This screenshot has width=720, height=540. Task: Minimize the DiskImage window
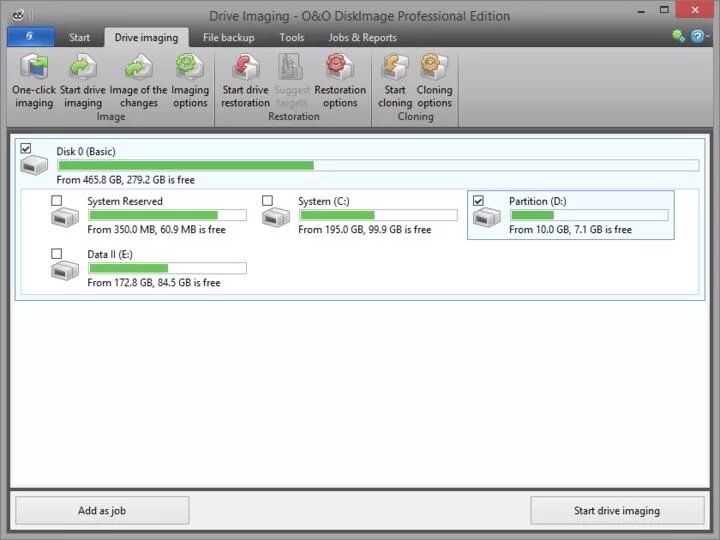coord(641,11)
